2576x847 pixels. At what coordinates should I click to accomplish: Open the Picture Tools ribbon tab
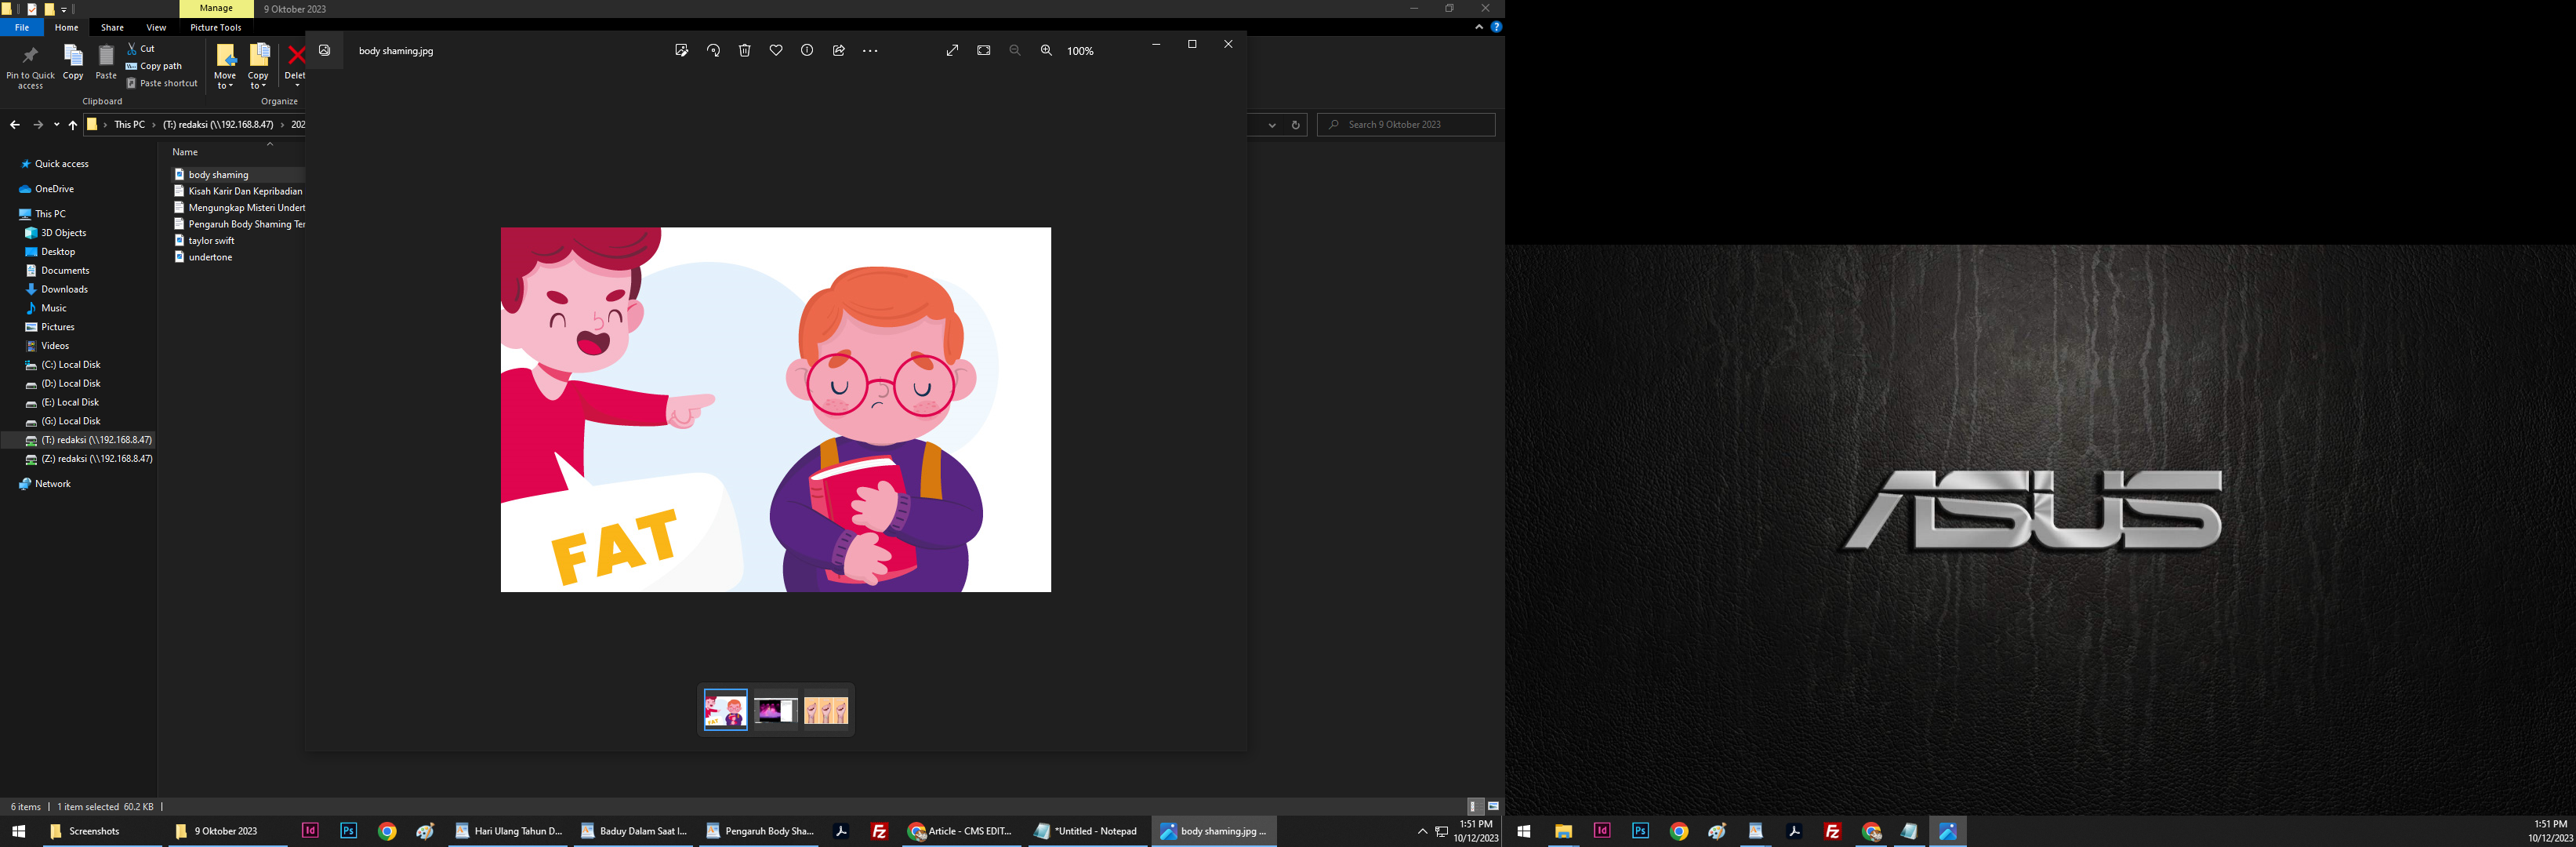(216, 27)
